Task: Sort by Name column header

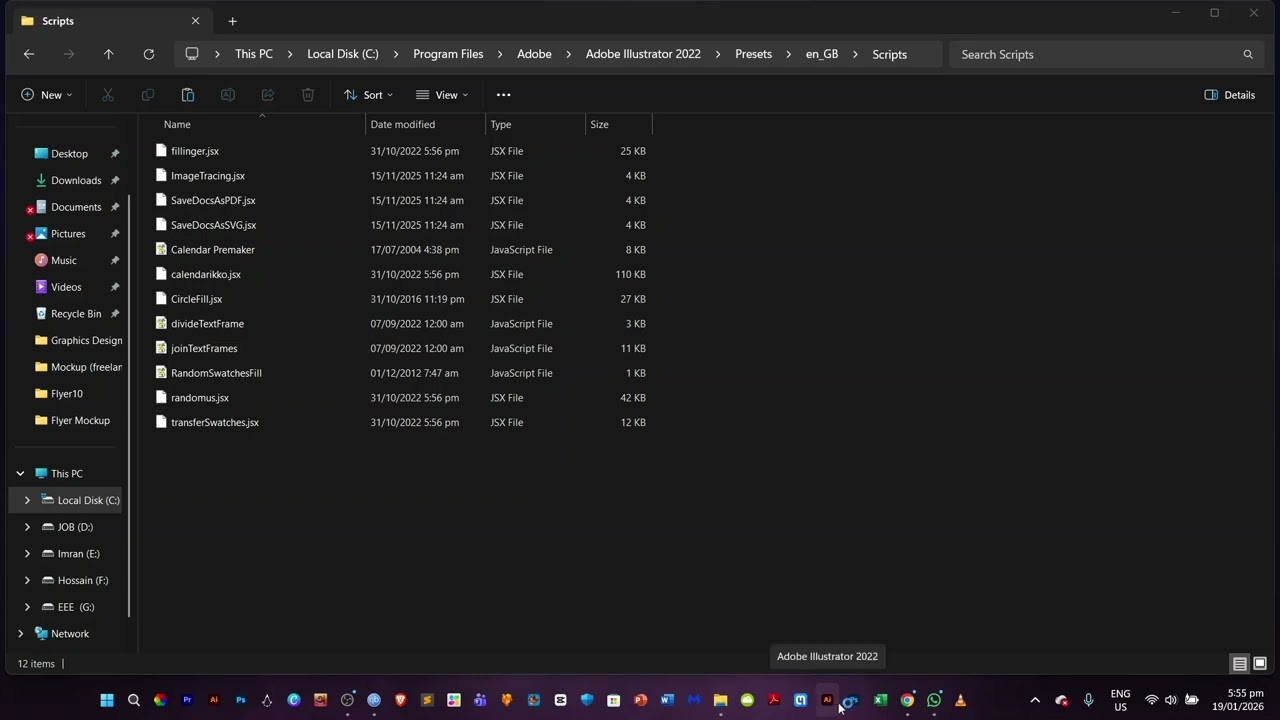Action: (262, 124)
